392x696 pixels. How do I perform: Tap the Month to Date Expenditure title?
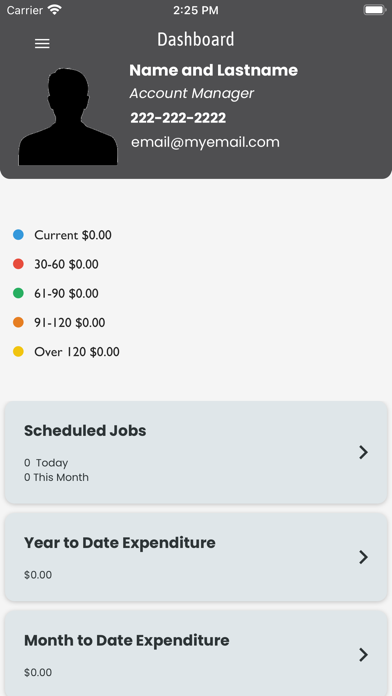(127, 641)
